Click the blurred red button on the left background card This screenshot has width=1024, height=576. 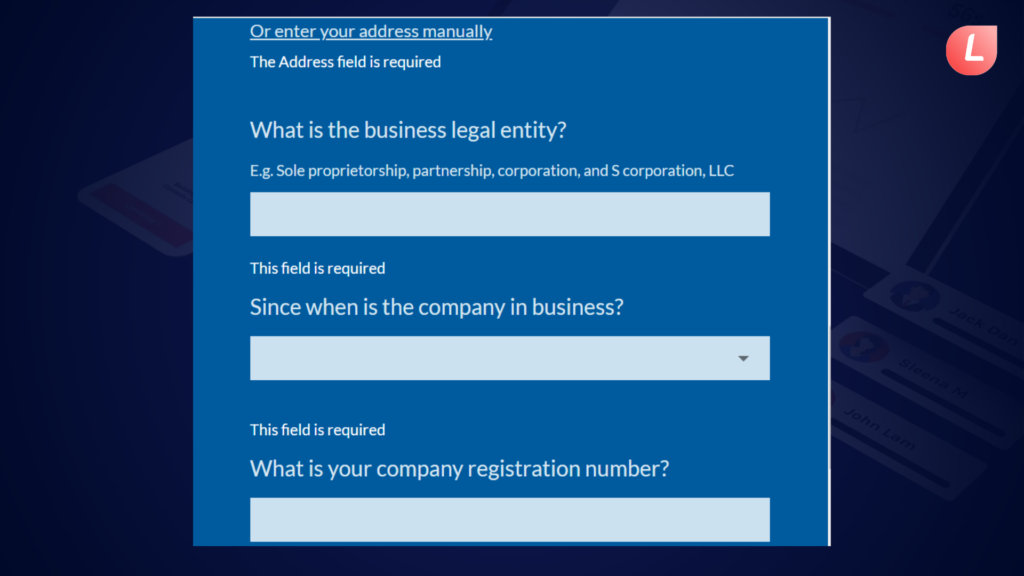pyautogui.click(x=142, y=215)
